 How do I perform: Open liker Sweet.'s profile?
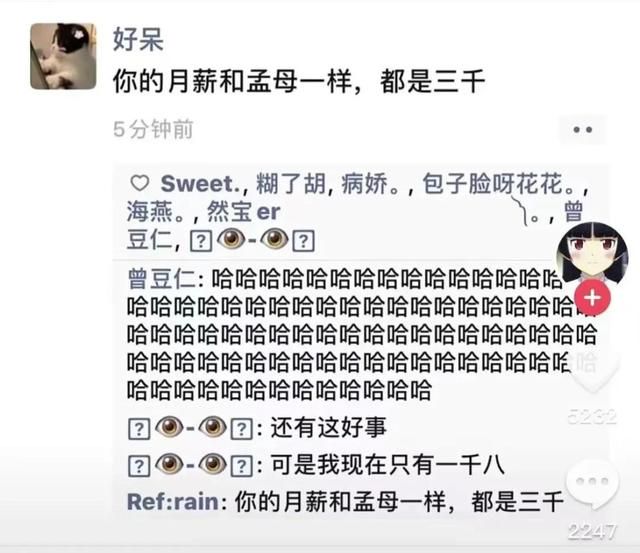coord(201,184)
